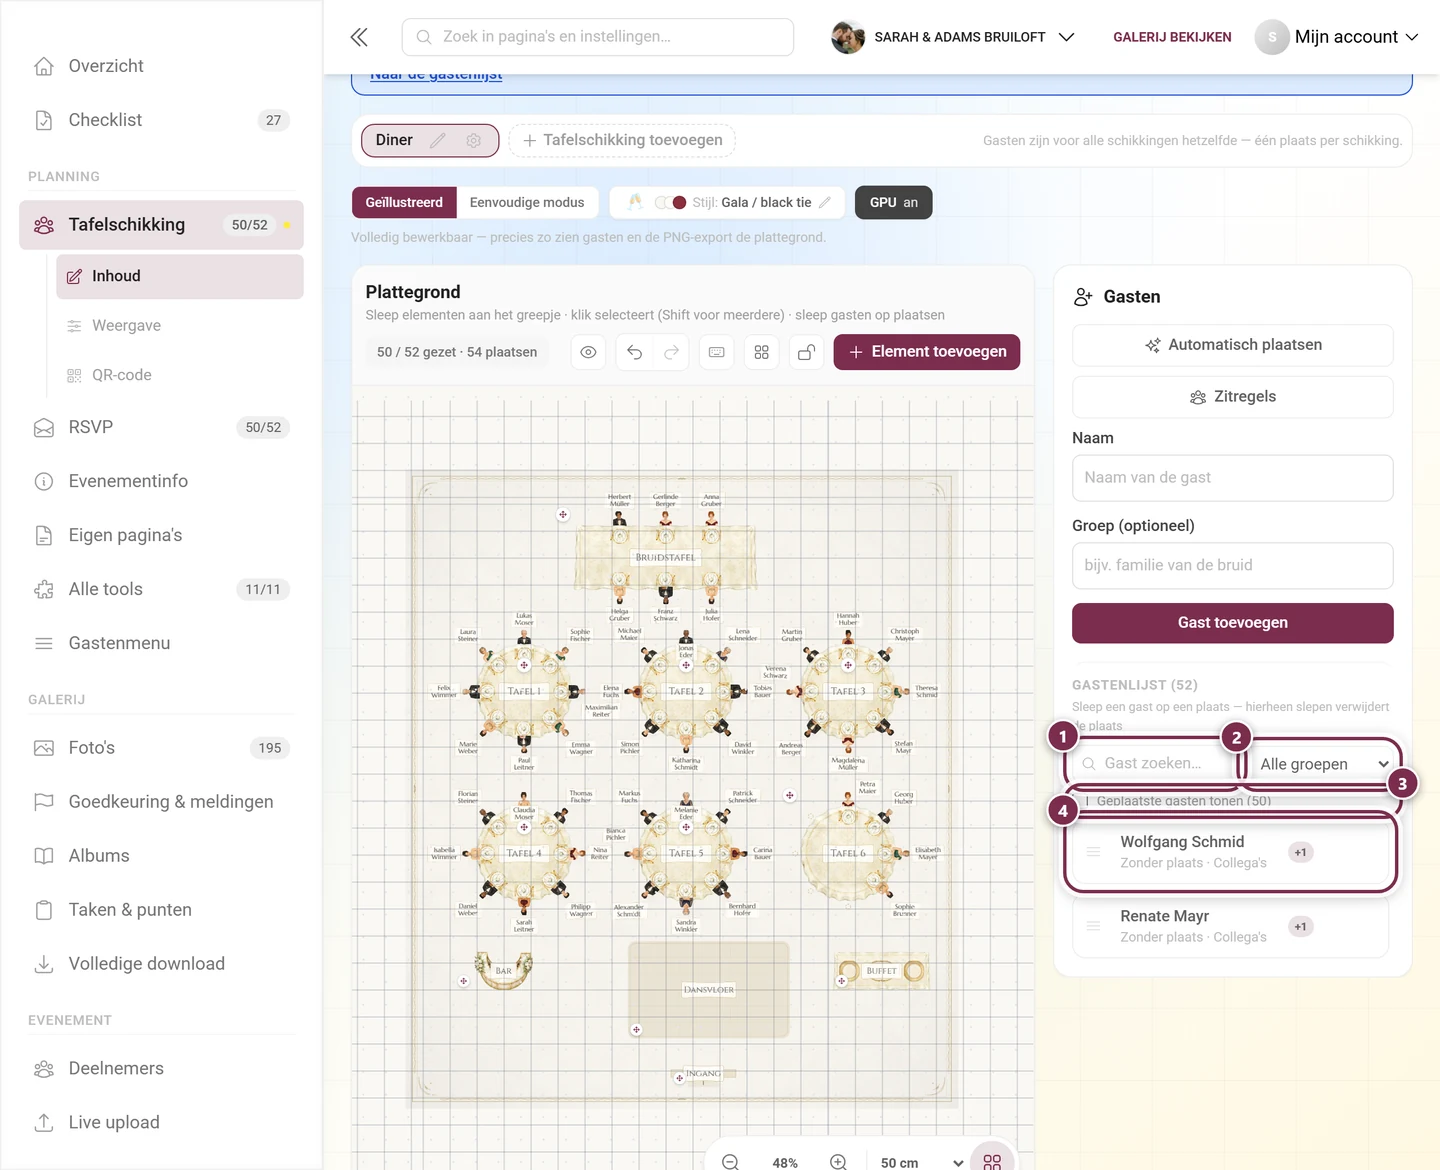The width and height of the screenshot is (1440, 1170).
Task: Toggle the eye visibility button in Plattegrond
Action: (589, 352)
